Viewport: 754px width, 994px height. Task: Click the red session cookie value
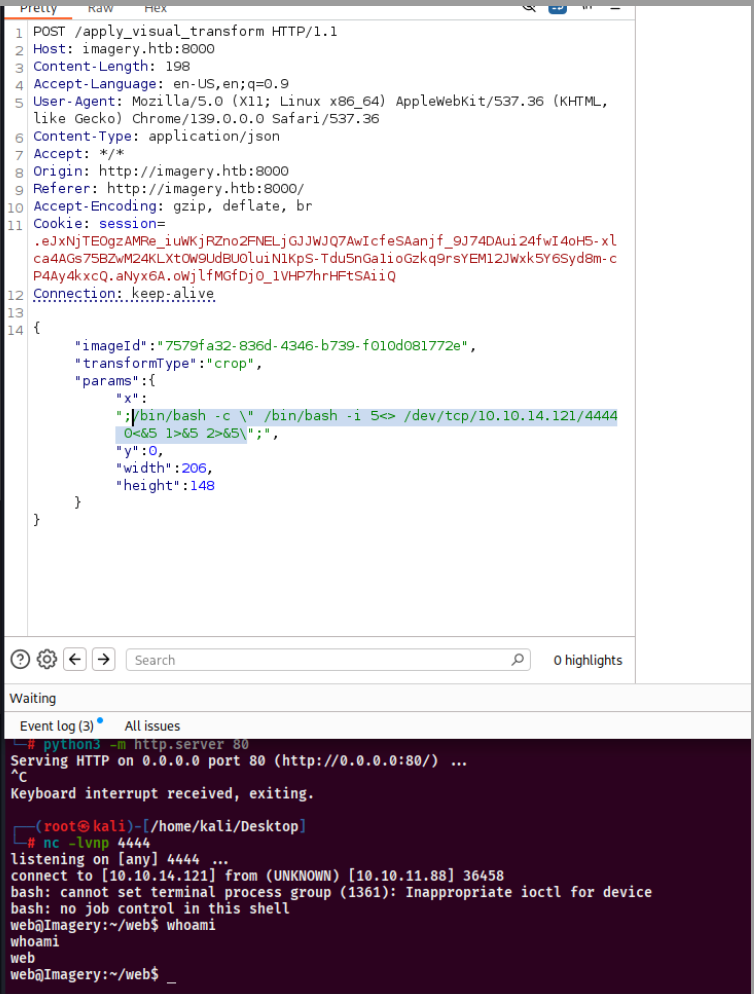point(325,259)
